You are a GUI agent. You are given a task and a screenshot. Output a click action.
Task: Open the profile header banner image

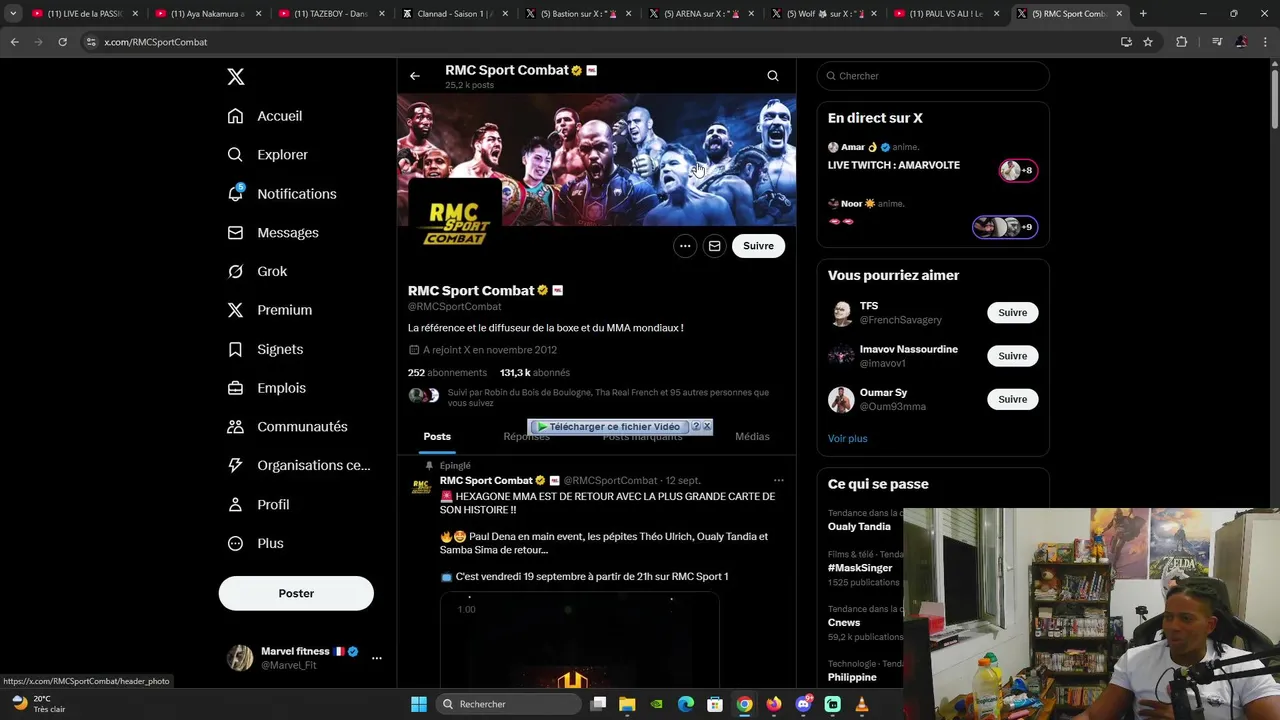pos(597,160)
